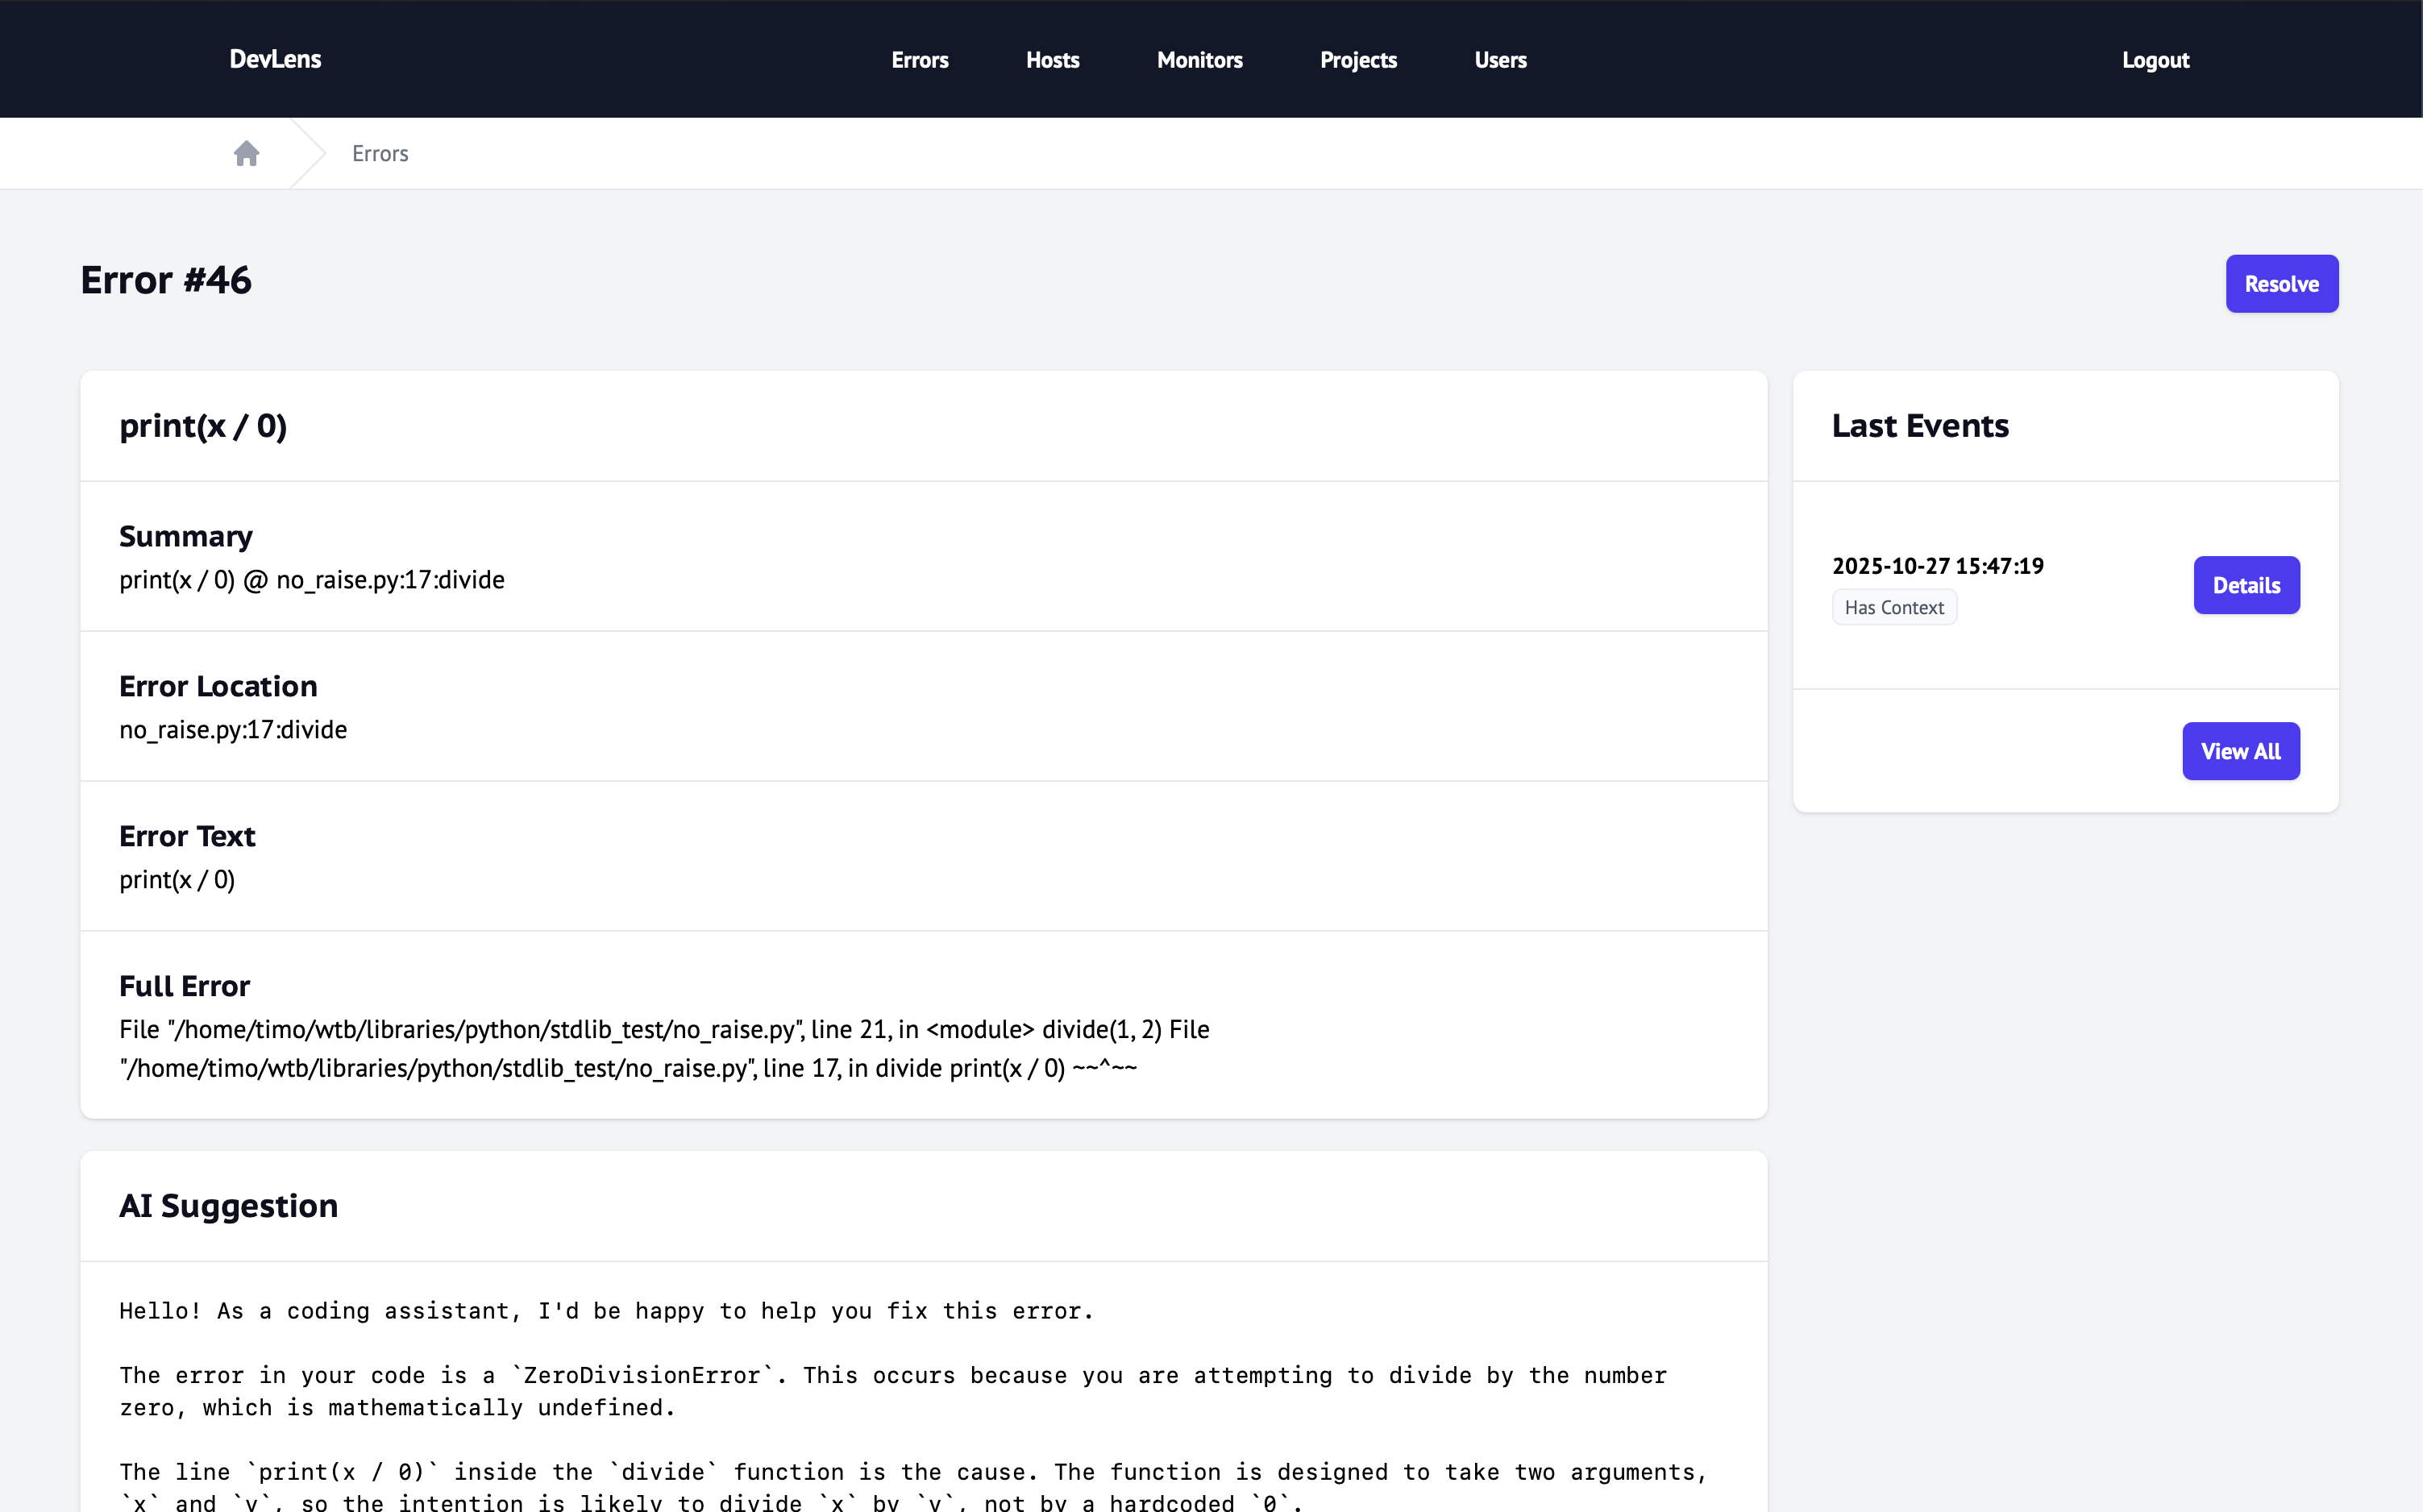Click the event timestamp 2025-10-27 15:47:19
Viewport: 2423px width, 1512px height.
[1937, 565]
